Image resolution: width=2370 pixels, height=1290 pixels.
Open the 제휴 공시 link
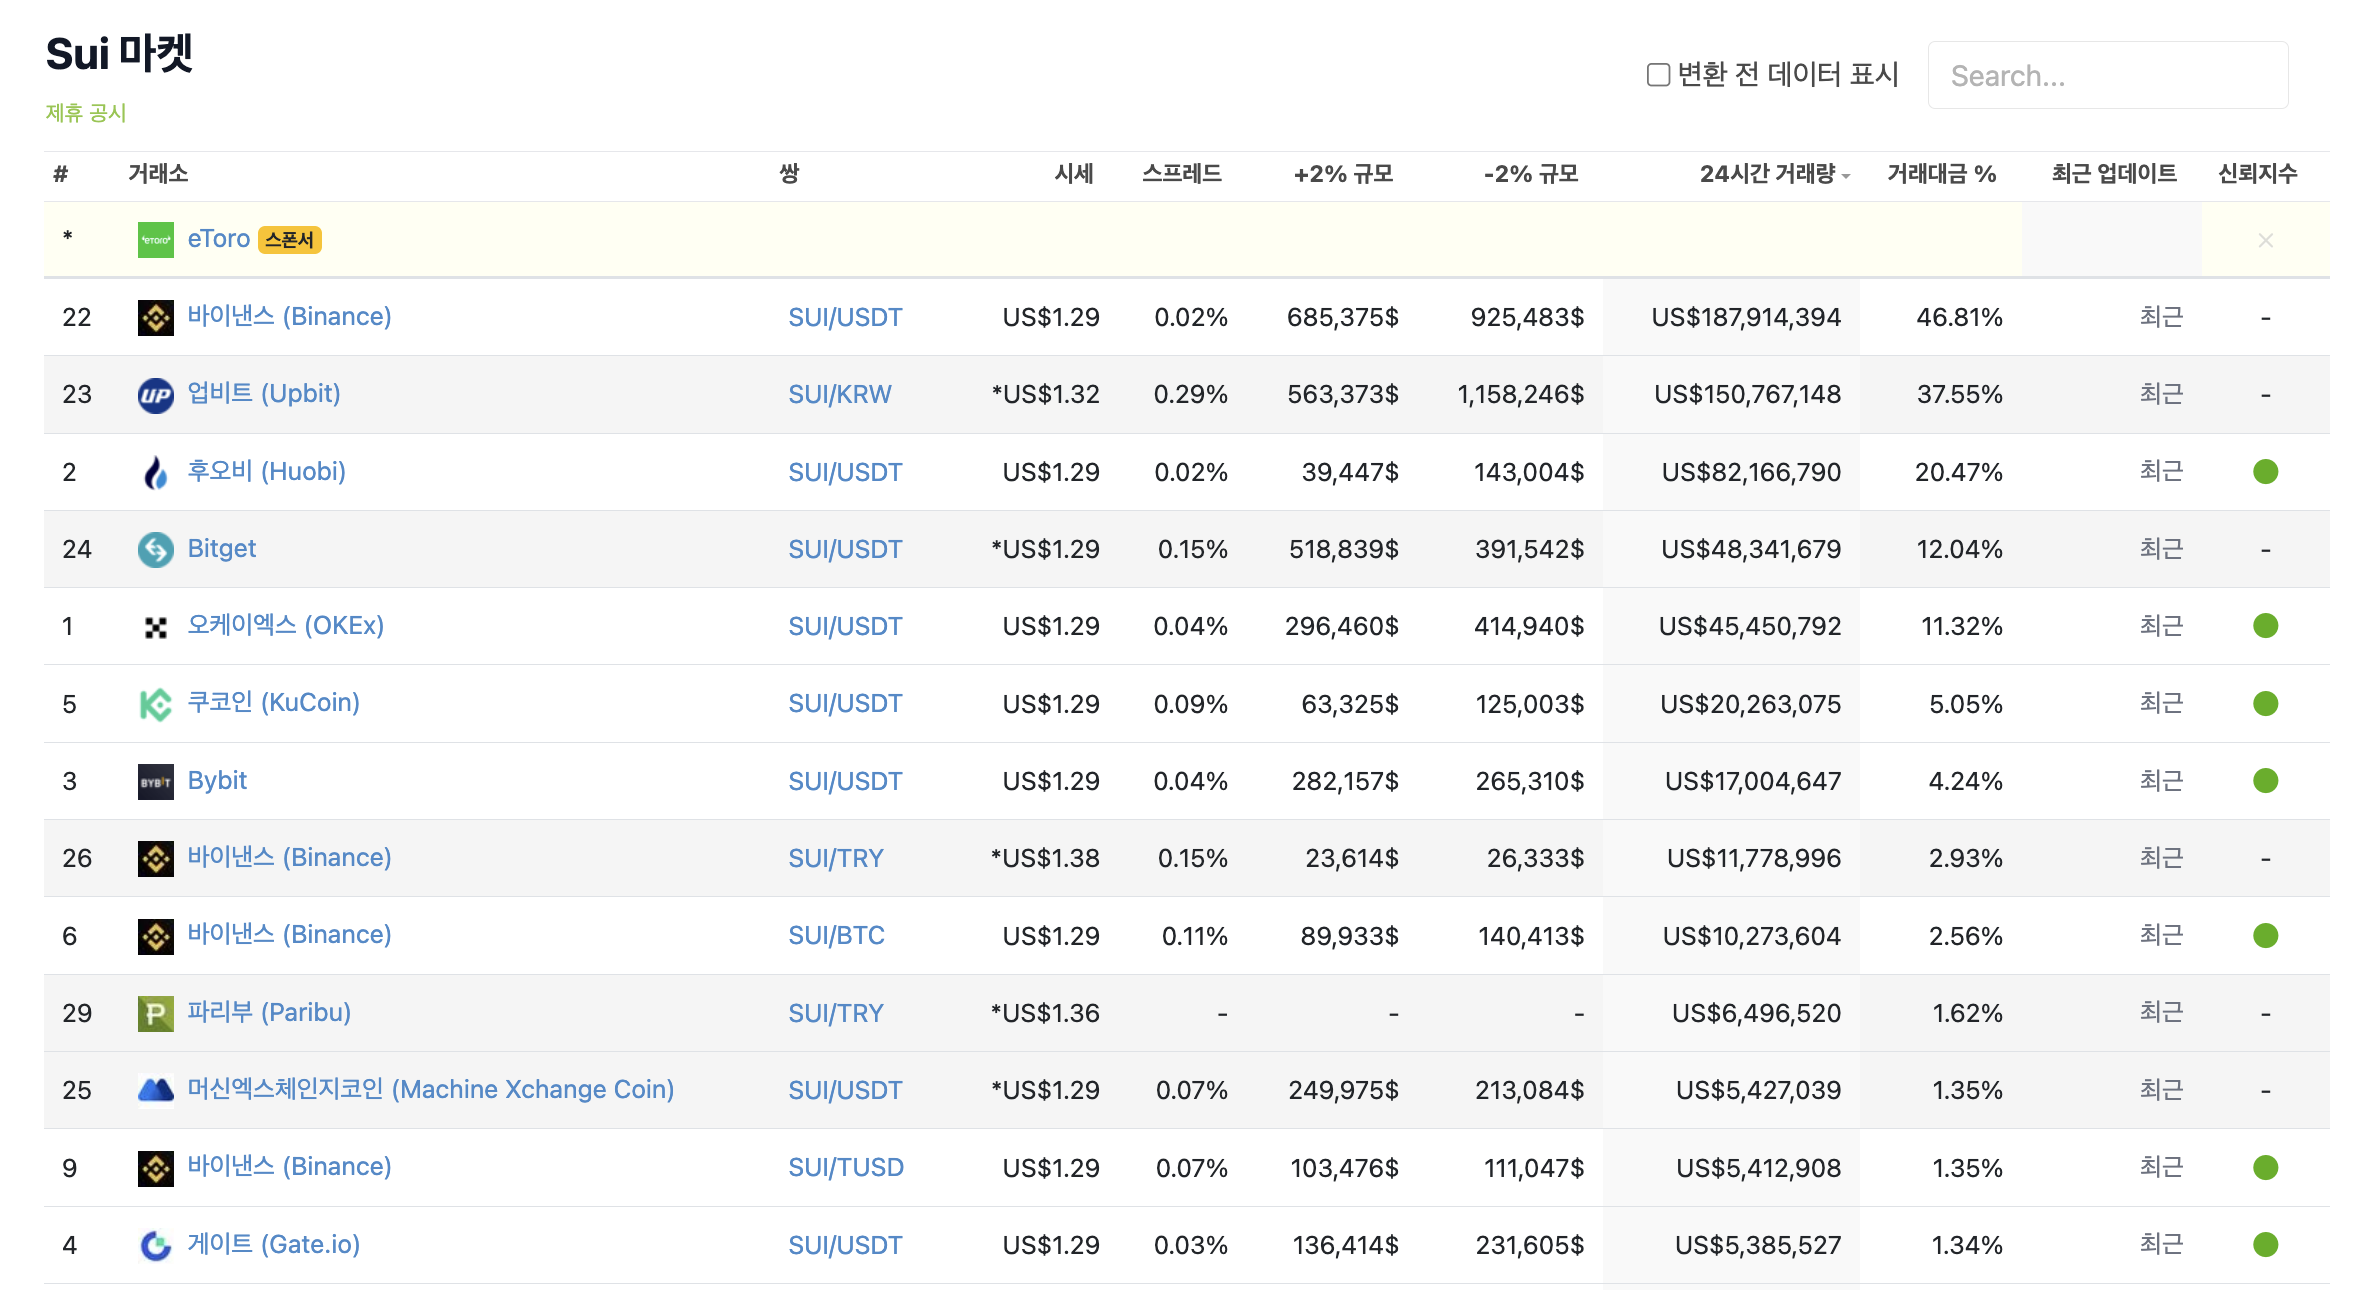pos(86,113)
